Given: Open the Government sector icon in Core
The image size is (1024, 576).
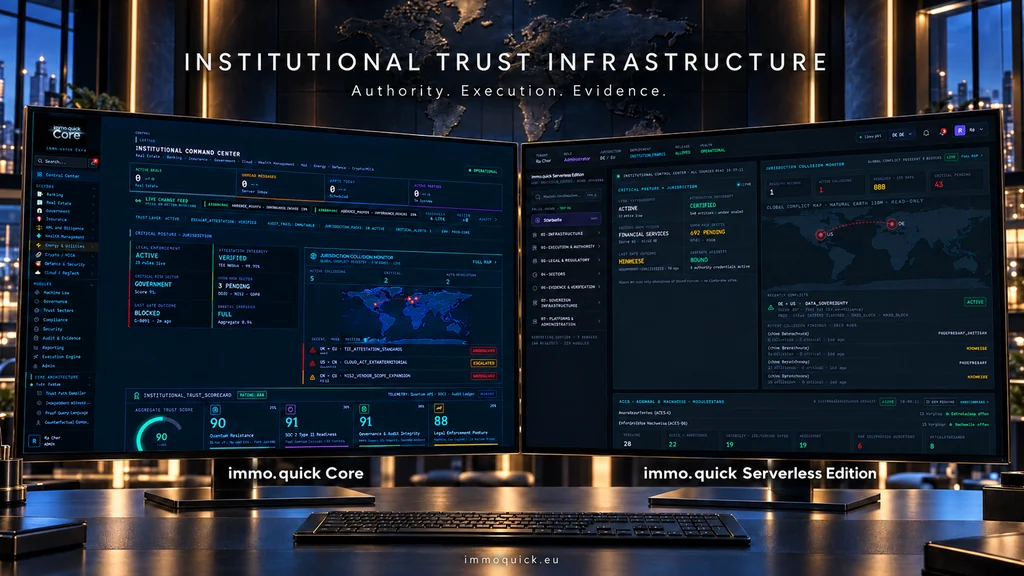Looking at the screenshot, I should point(39,211).
